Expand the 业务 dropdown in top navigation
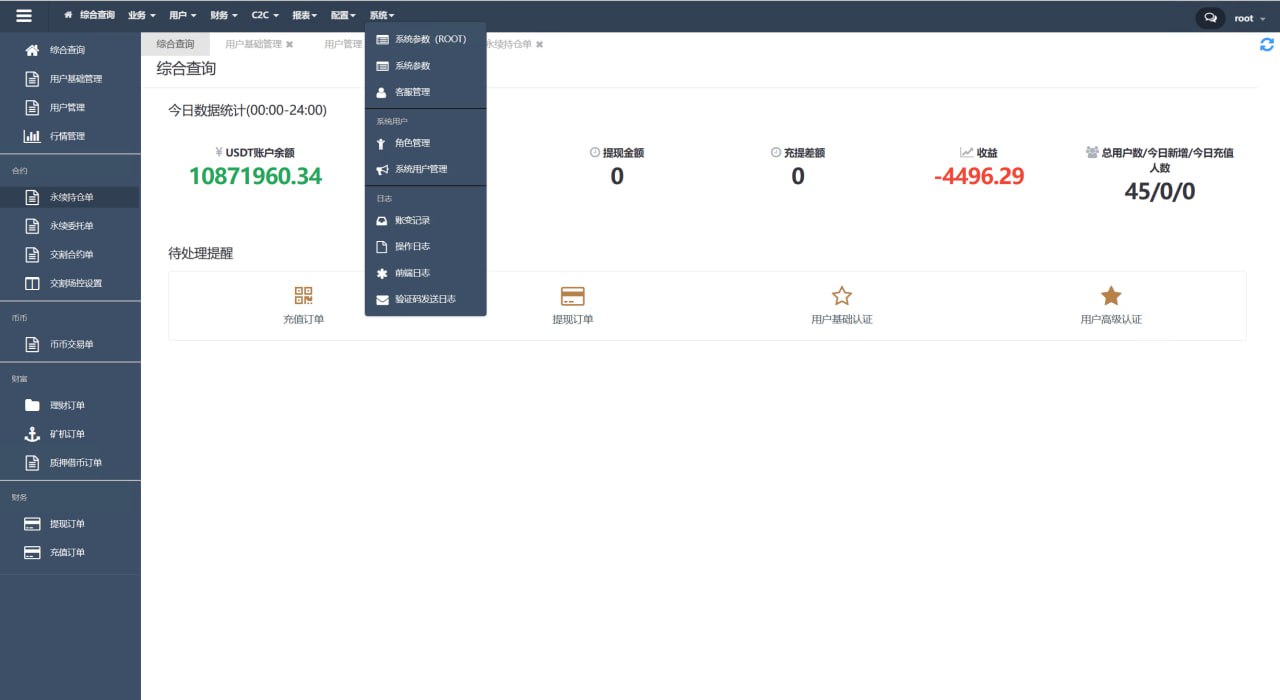 coord(142,16)
